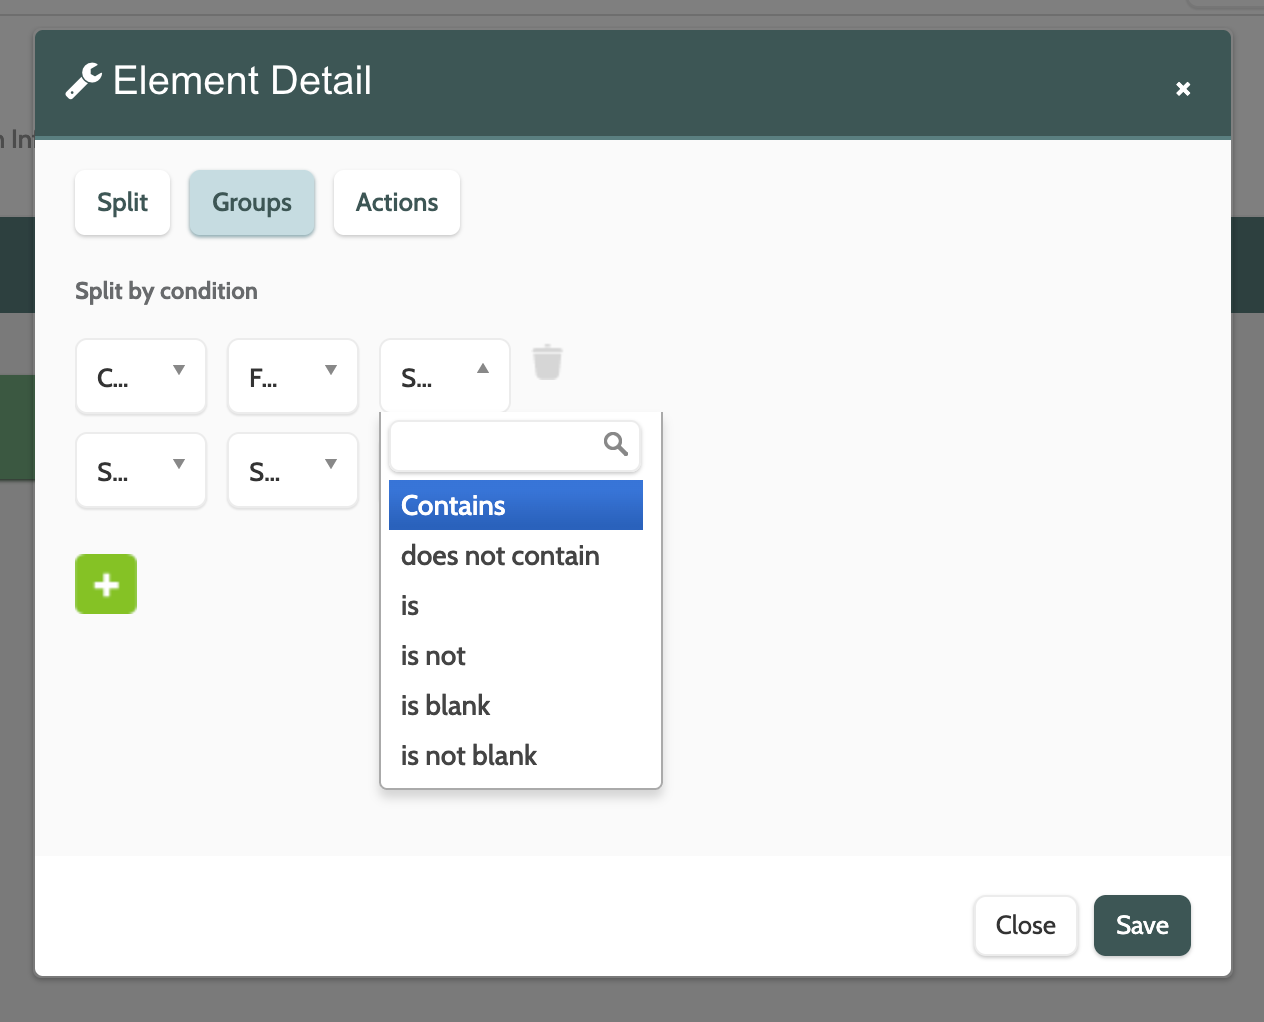Click the green plus add-condition button
Image resolution: width=1264 pixels, height=1022 pixels.
pos(106,584)
